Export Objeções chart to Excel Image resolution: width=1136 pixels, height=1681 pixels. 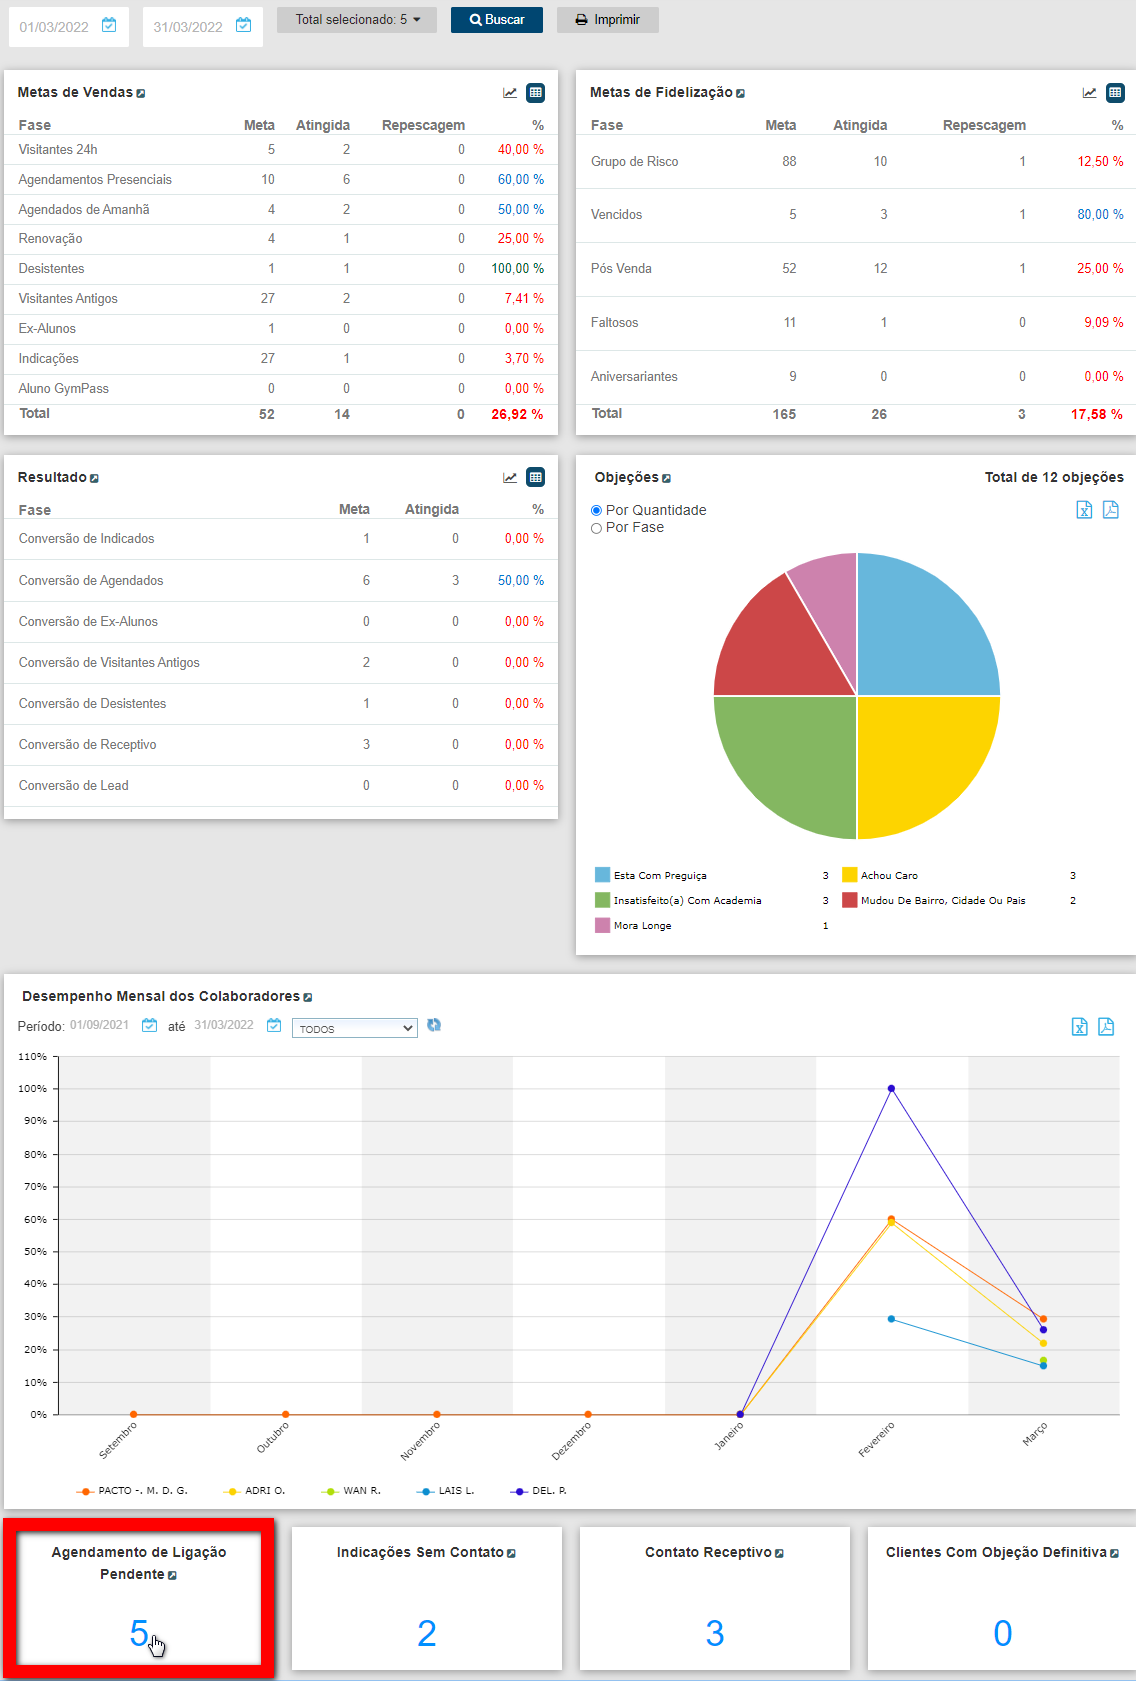tap(1084, 510)
